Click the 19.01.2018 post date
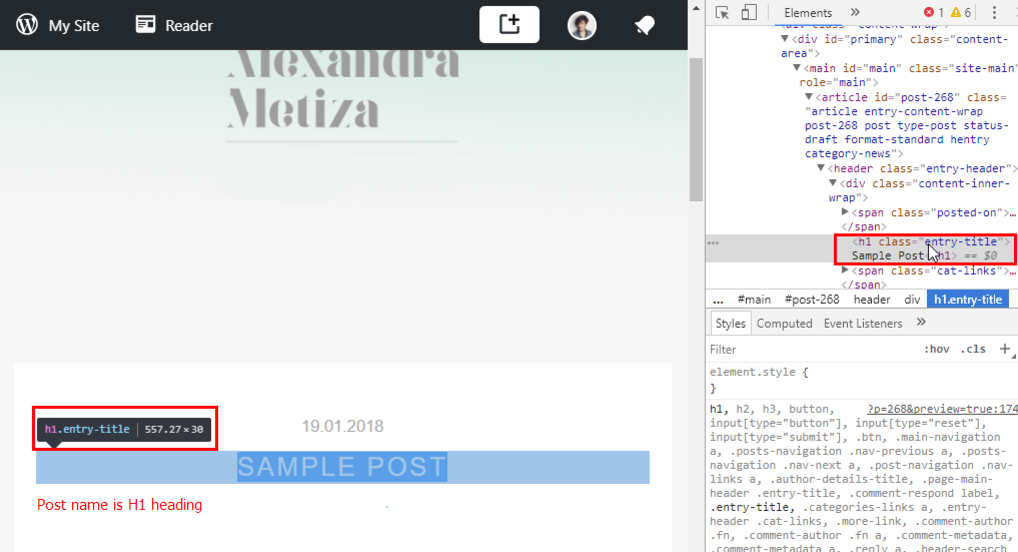The image size is (1018, 552). (342, 427)
